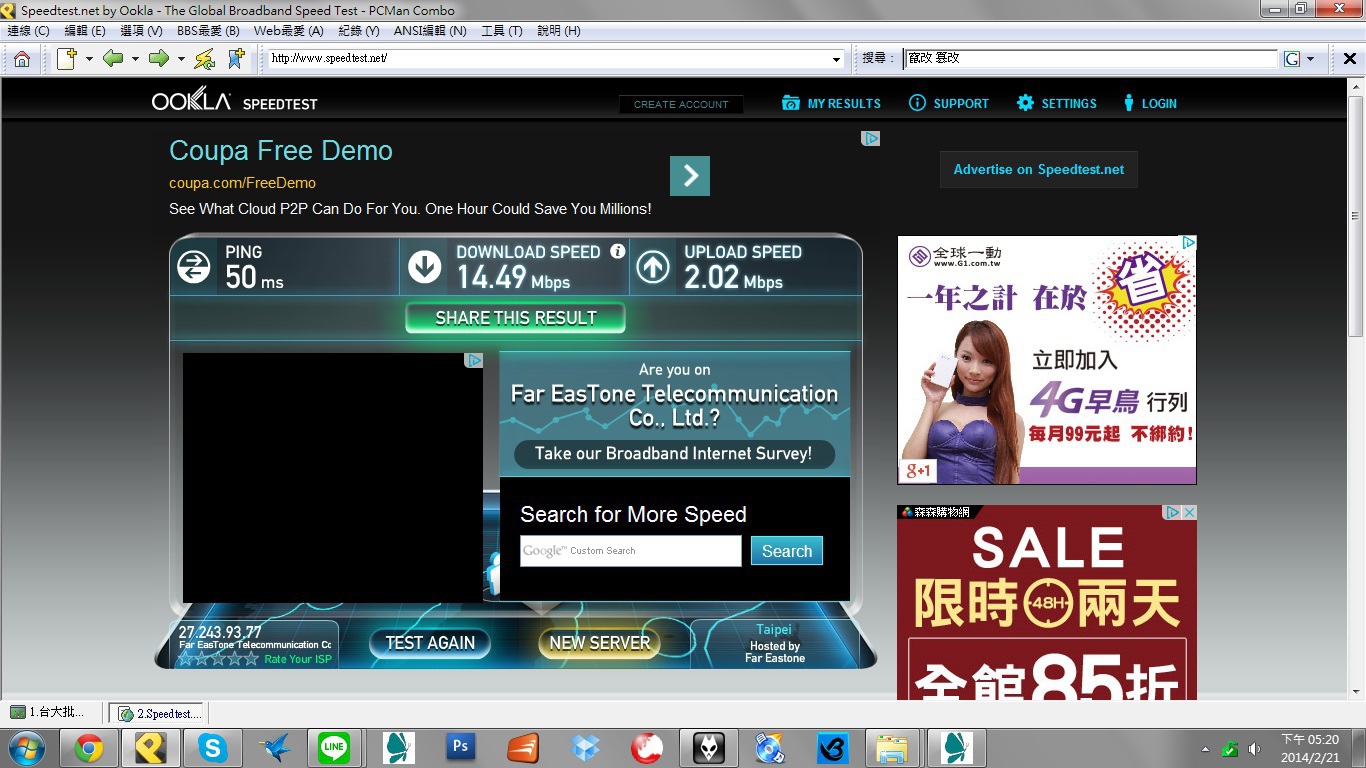Click the new connection page icon

point(67,59)
